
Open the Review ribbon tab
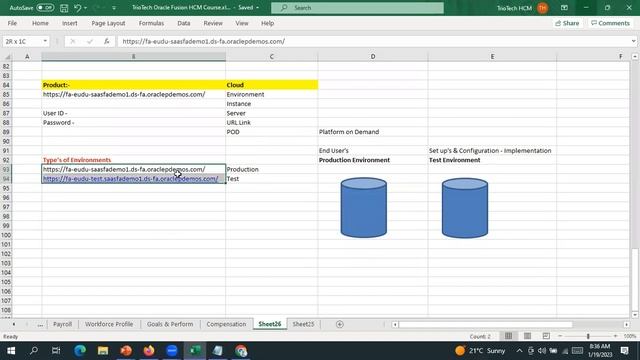point(213,23)
